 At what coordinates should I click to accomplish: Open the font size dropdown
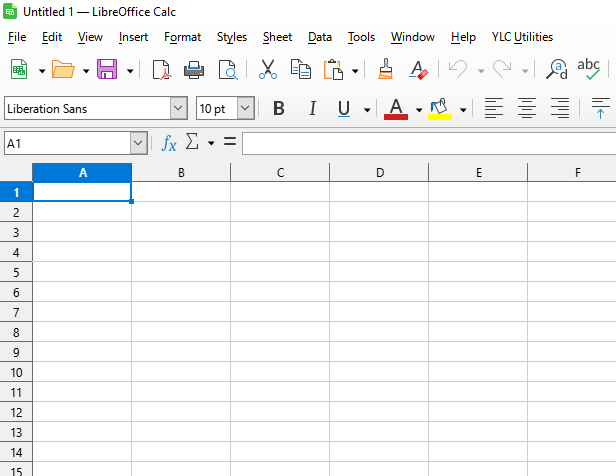246,108
